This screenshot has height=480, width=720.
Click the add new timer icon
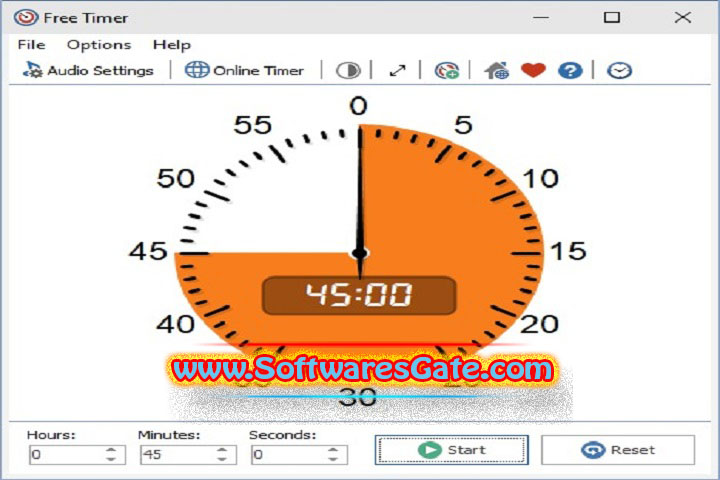pos(447,71)
